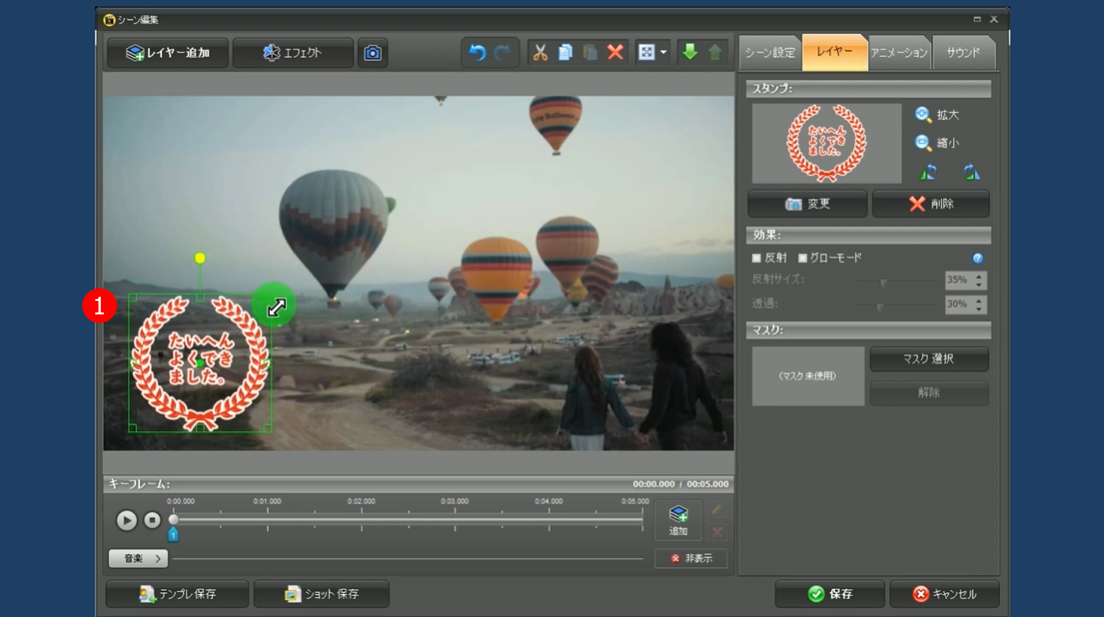Image resolution: width=1104 pixels, height=617 pixels.
Task: Delete layer using the red X toolbar icon
Action: (615, 53)
